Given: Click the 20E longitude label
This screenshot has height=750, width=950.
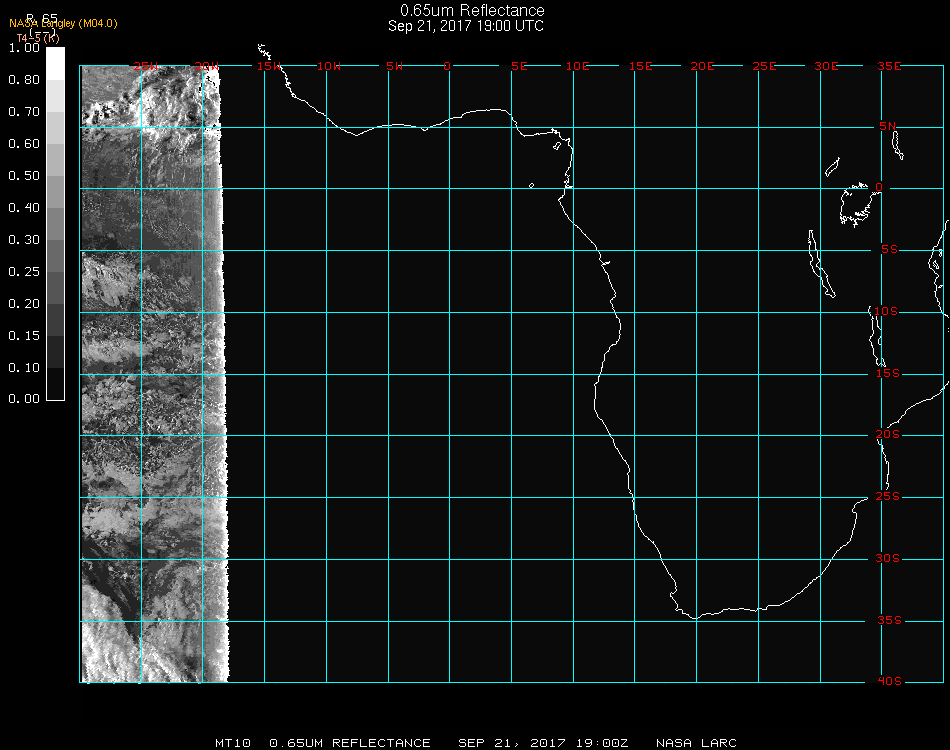Looking at the screenshot, I should point(702,66).
